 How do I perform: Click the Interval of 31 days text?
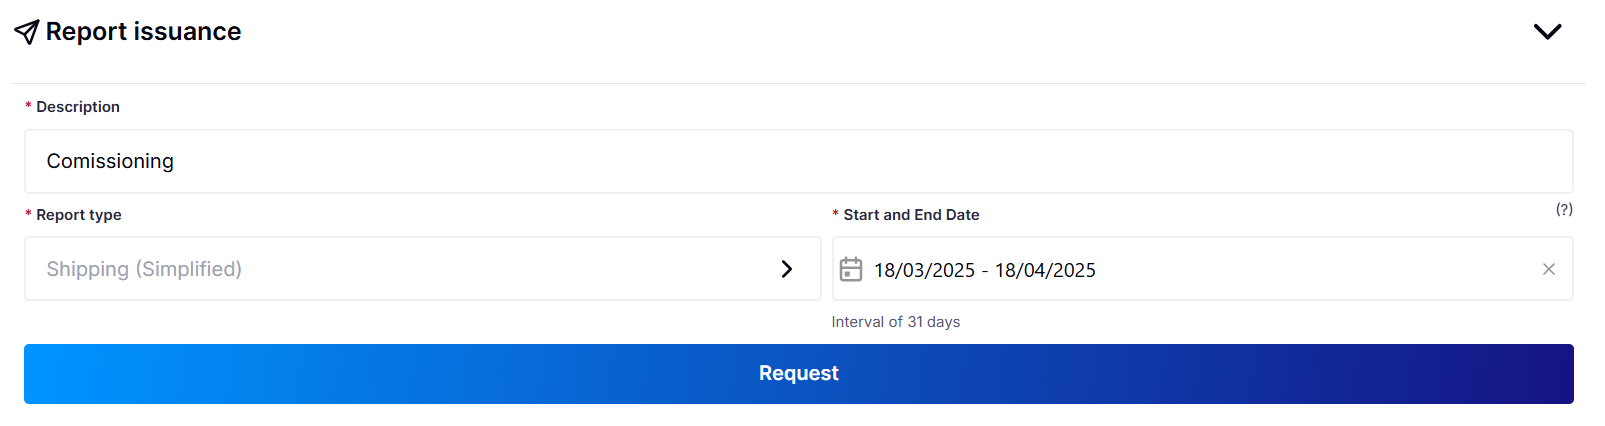click(896, 322)
